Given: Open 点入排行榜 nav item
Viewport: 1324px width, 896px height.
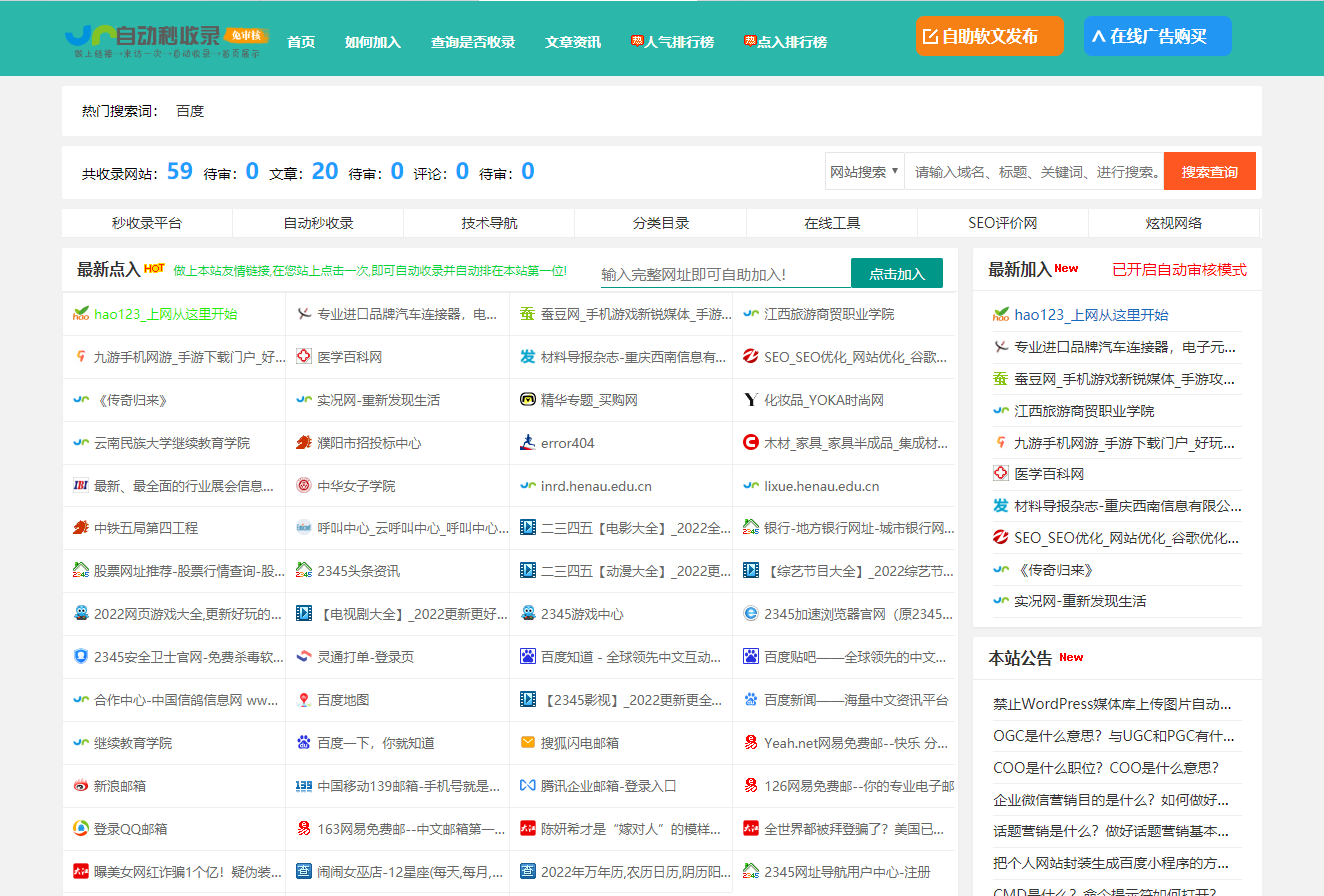Looking at the screenshot, I should point(786,42).
